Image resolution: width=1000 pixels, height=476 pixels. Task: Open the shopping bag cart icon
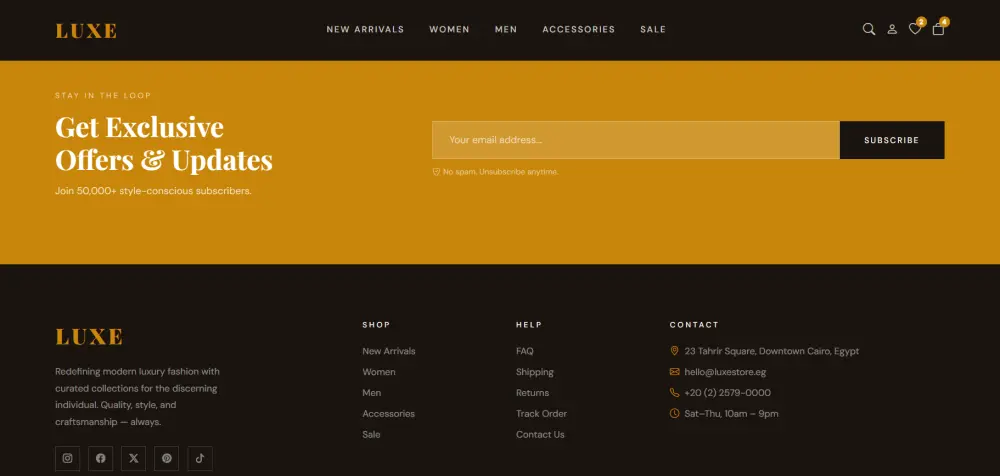(x=938, y=29)
